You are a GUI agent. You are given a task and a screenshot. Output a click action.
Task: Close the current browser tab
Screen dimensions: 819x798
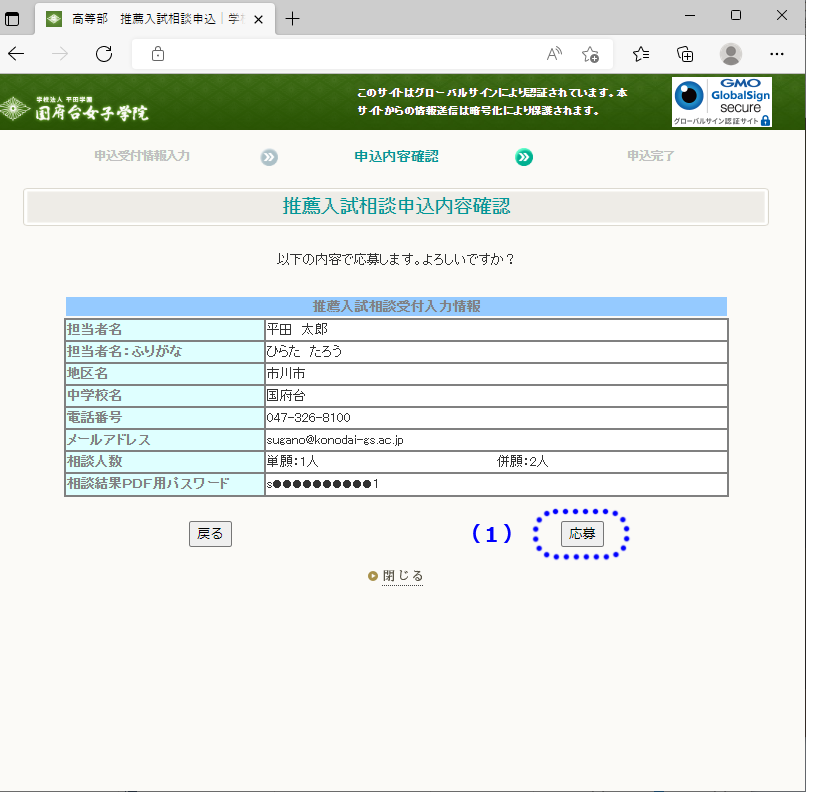pyautogui.click(x=260, y=18)
